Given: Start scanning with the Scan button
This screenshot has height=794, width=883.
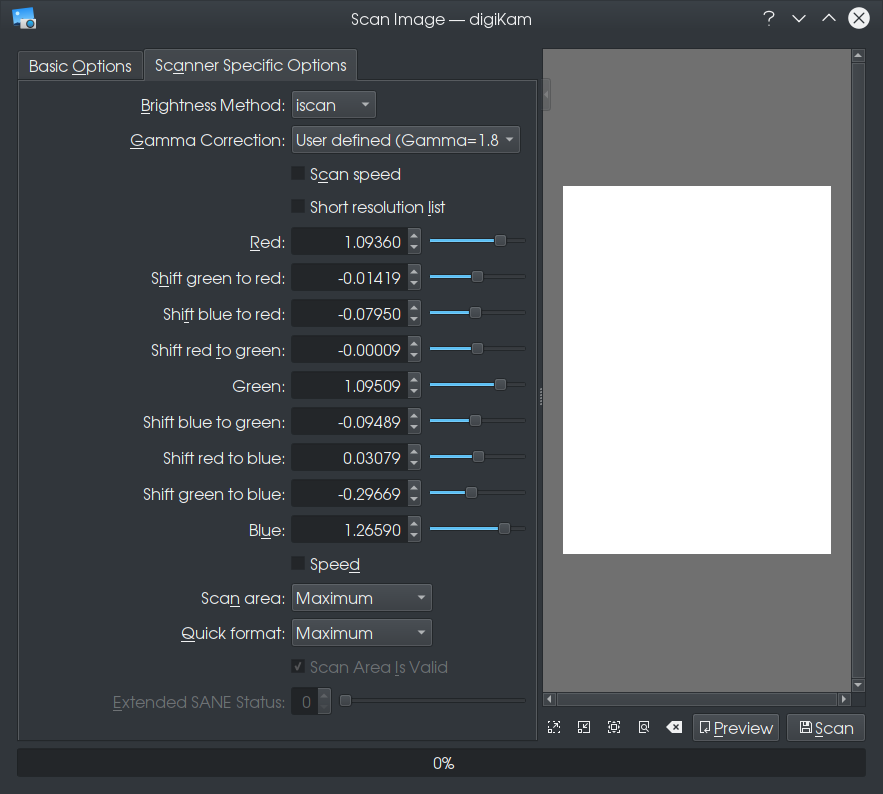Looking at the screenshot, I should coord(826,728).
